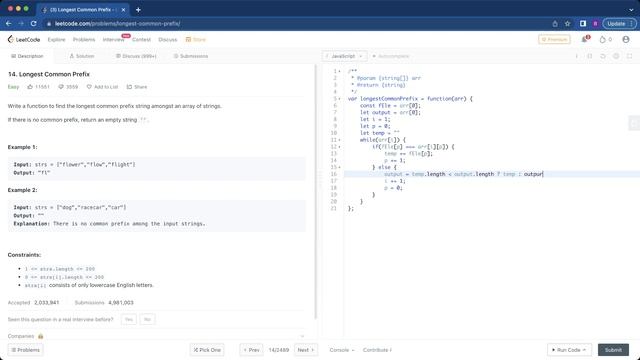The width and height of the screenshot is (640, 360).
Task: Toggle the Autocomplete option
Action: click(x=390, y=56)
